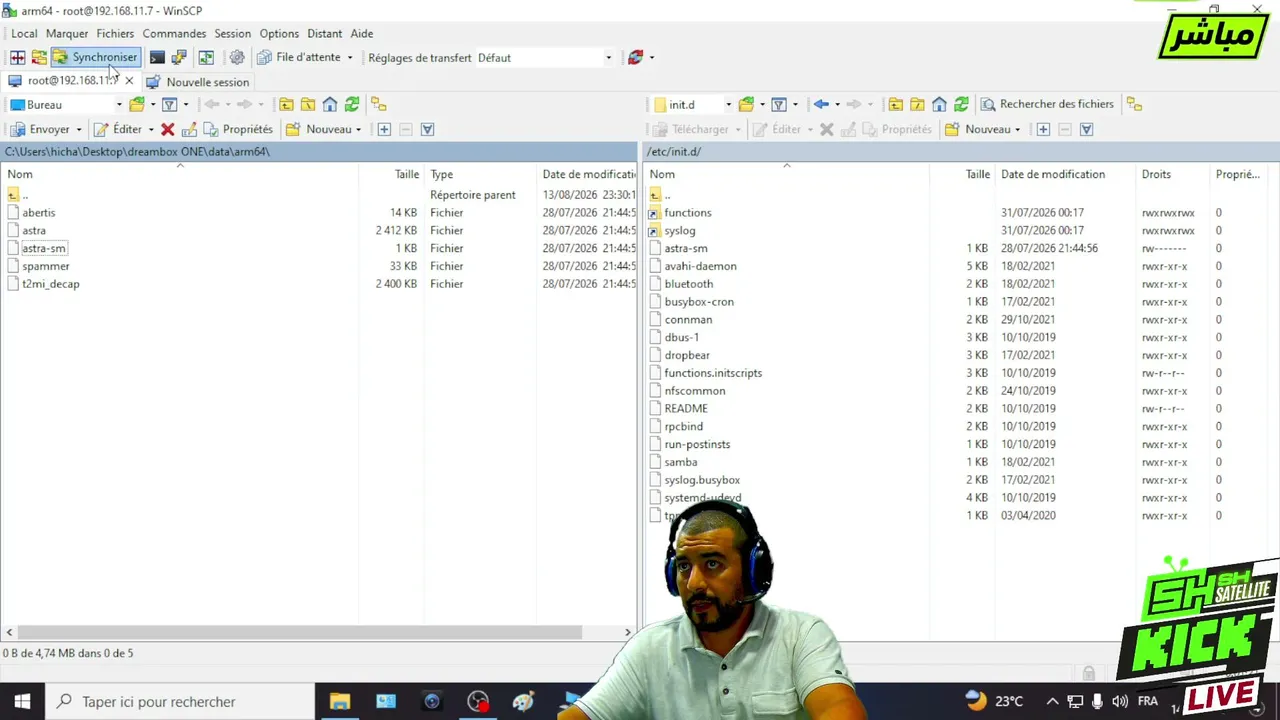Sort local panel by Taille column
Screen dimensions: 1280x720
(x=392, y=174)
